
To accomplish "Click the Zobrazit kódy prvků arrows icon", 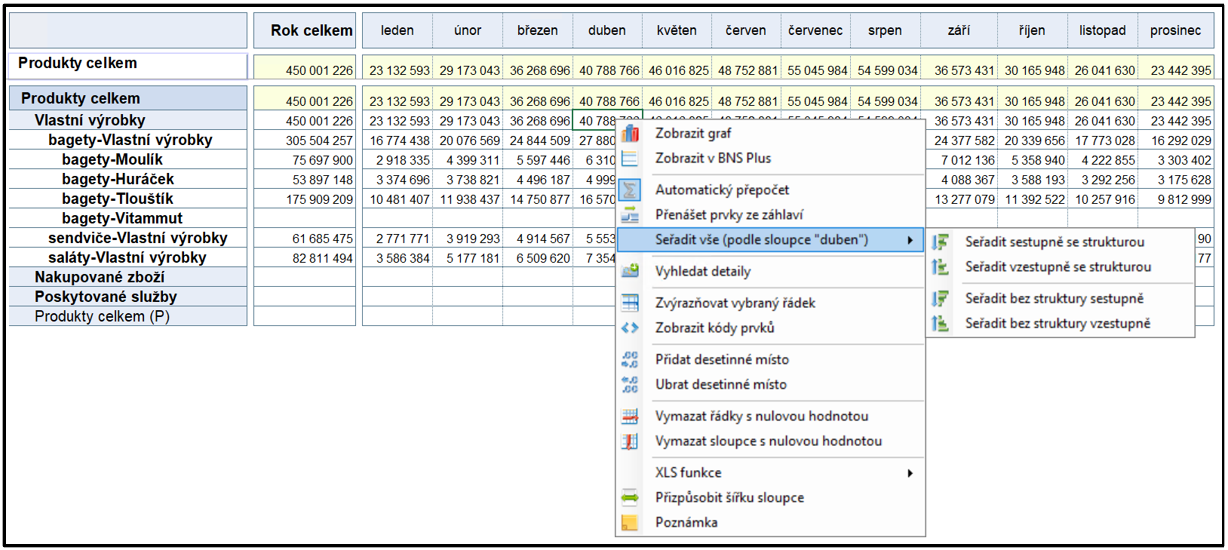I will 630,328.
